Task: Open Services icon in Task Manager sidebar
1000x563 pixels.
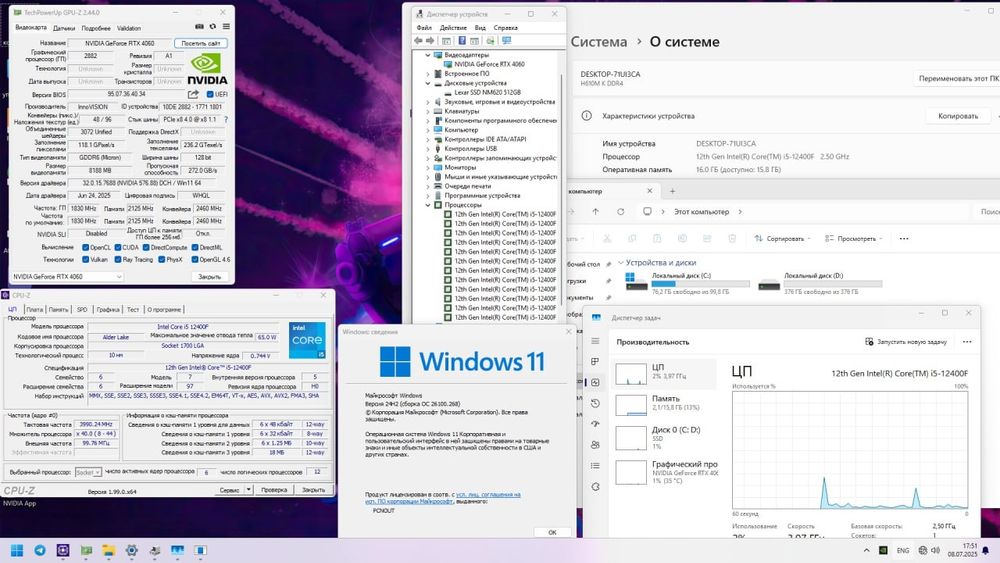Action: pos(595,486)
